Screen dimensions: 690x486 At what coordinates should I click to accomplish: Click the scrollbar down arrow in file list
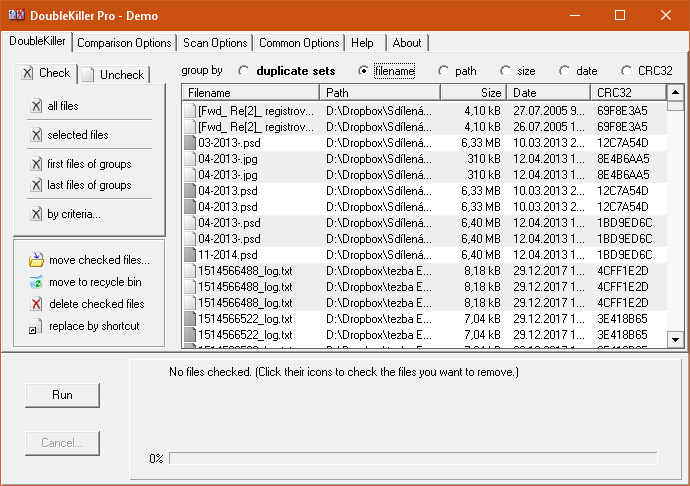click(x=675, y=341)
